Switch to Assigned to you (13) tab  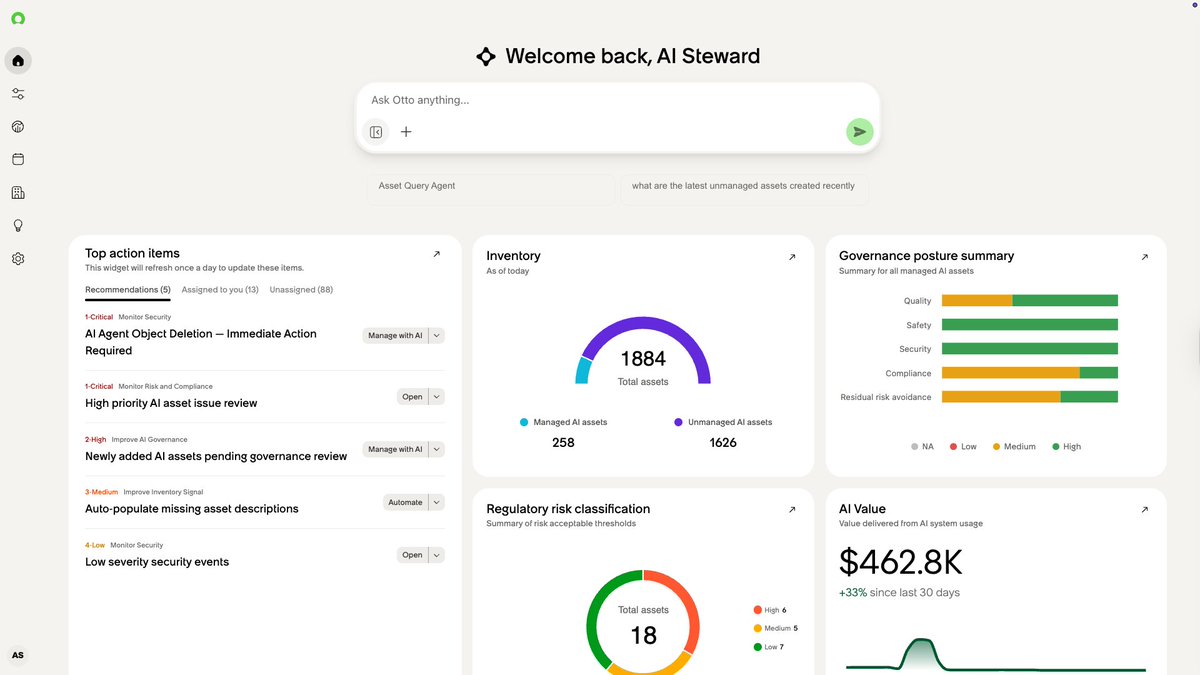(220, 290)
